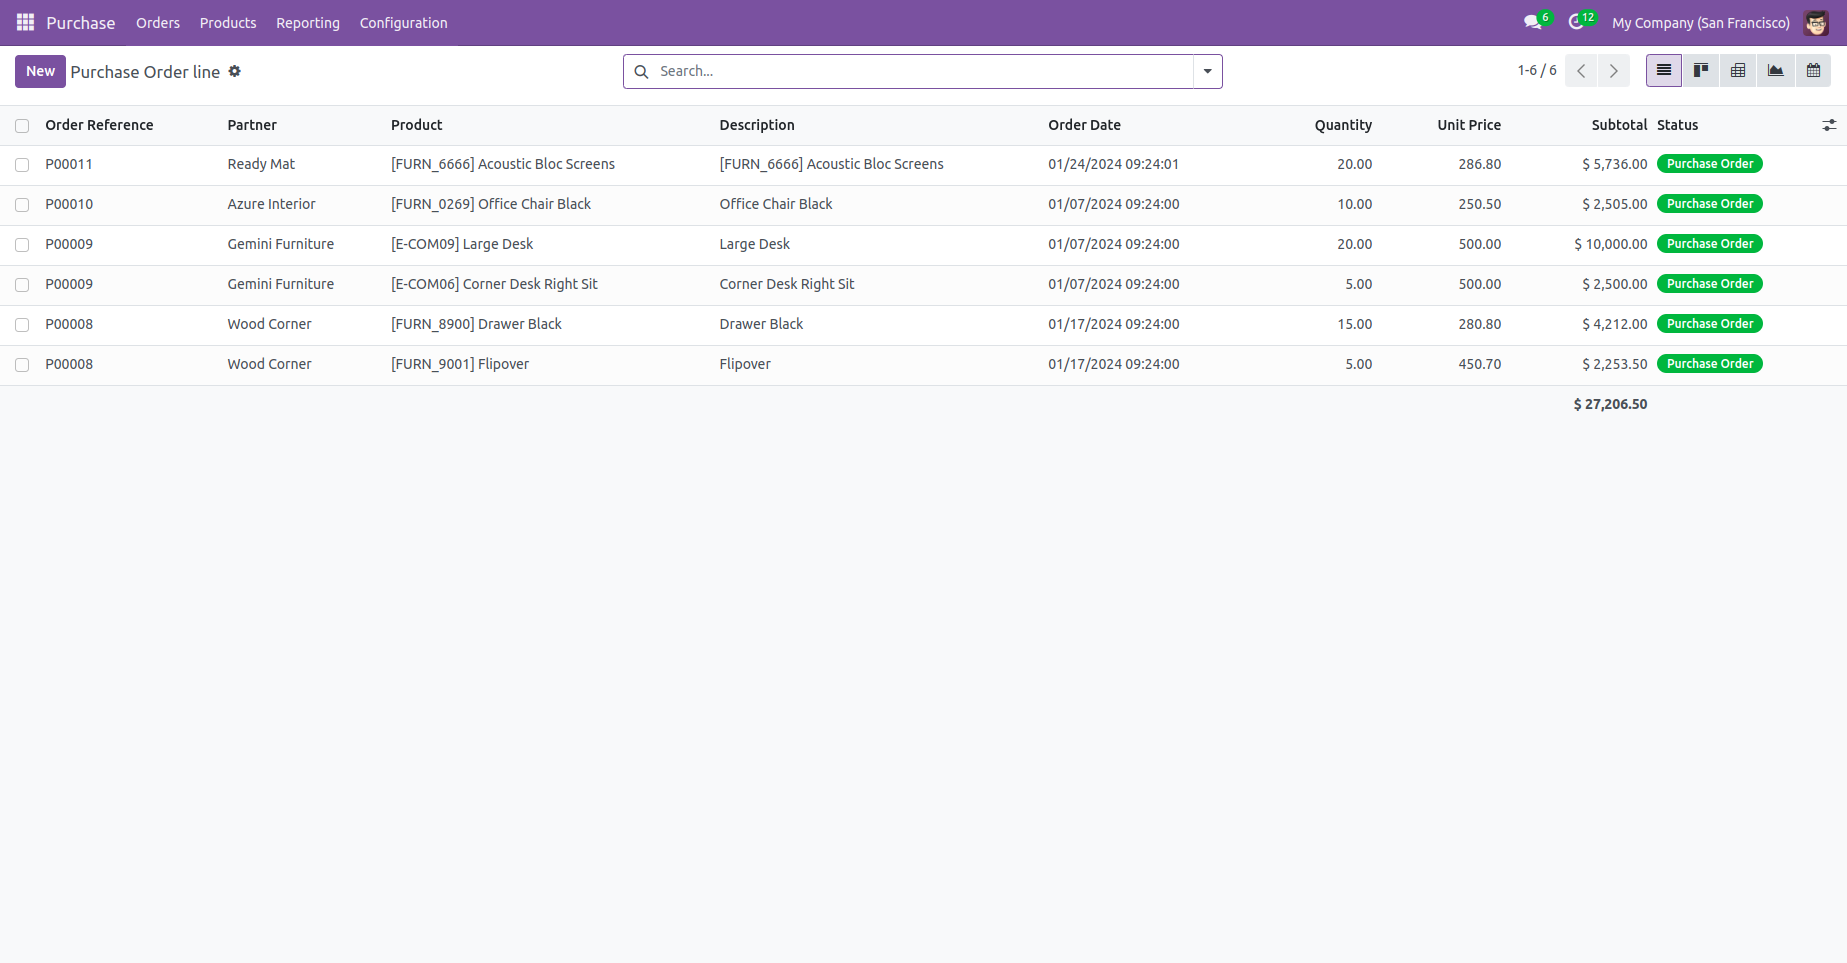Open optional columns adjust dropdown
1847x963 pixels.
pyautogui.click(x=1828, y=125)
